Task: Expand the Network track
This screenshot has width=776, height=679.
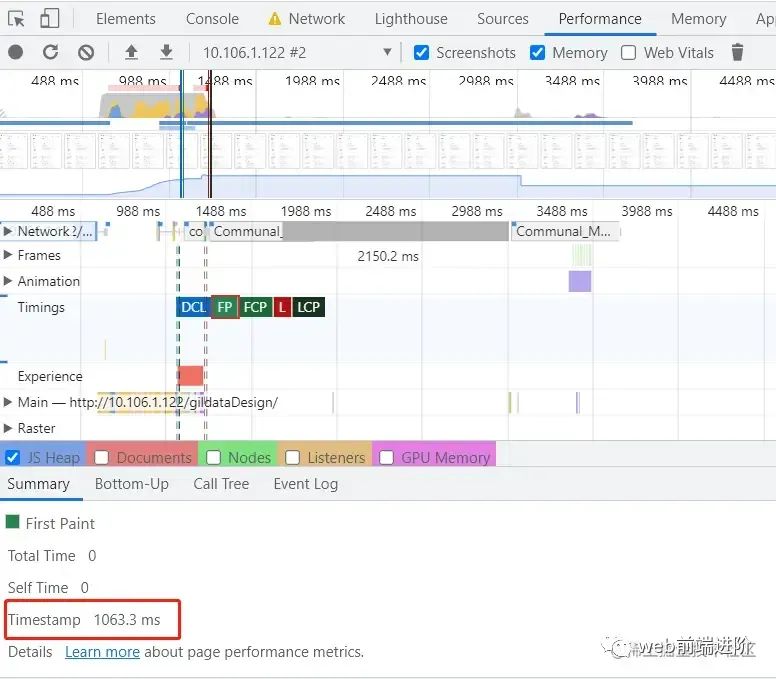Action: click(x=7, y=231)
